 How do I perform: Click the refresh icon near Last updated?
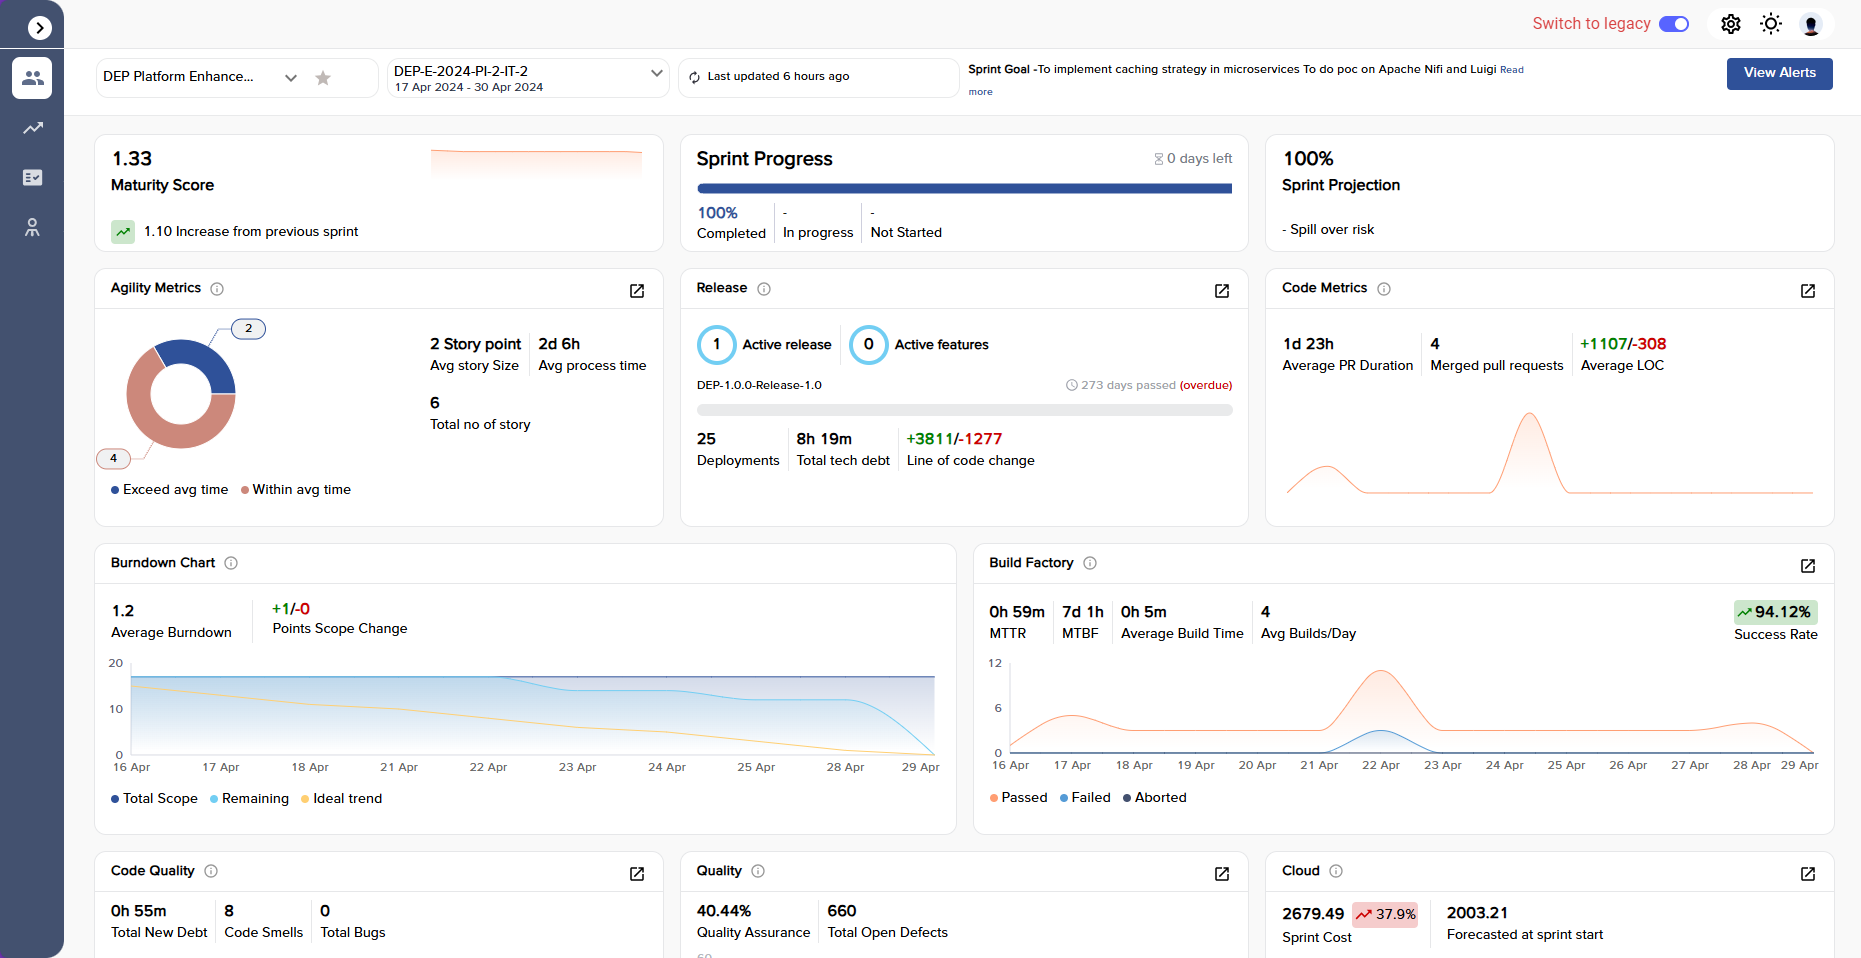pyautogui.click(x=694, y=76)
